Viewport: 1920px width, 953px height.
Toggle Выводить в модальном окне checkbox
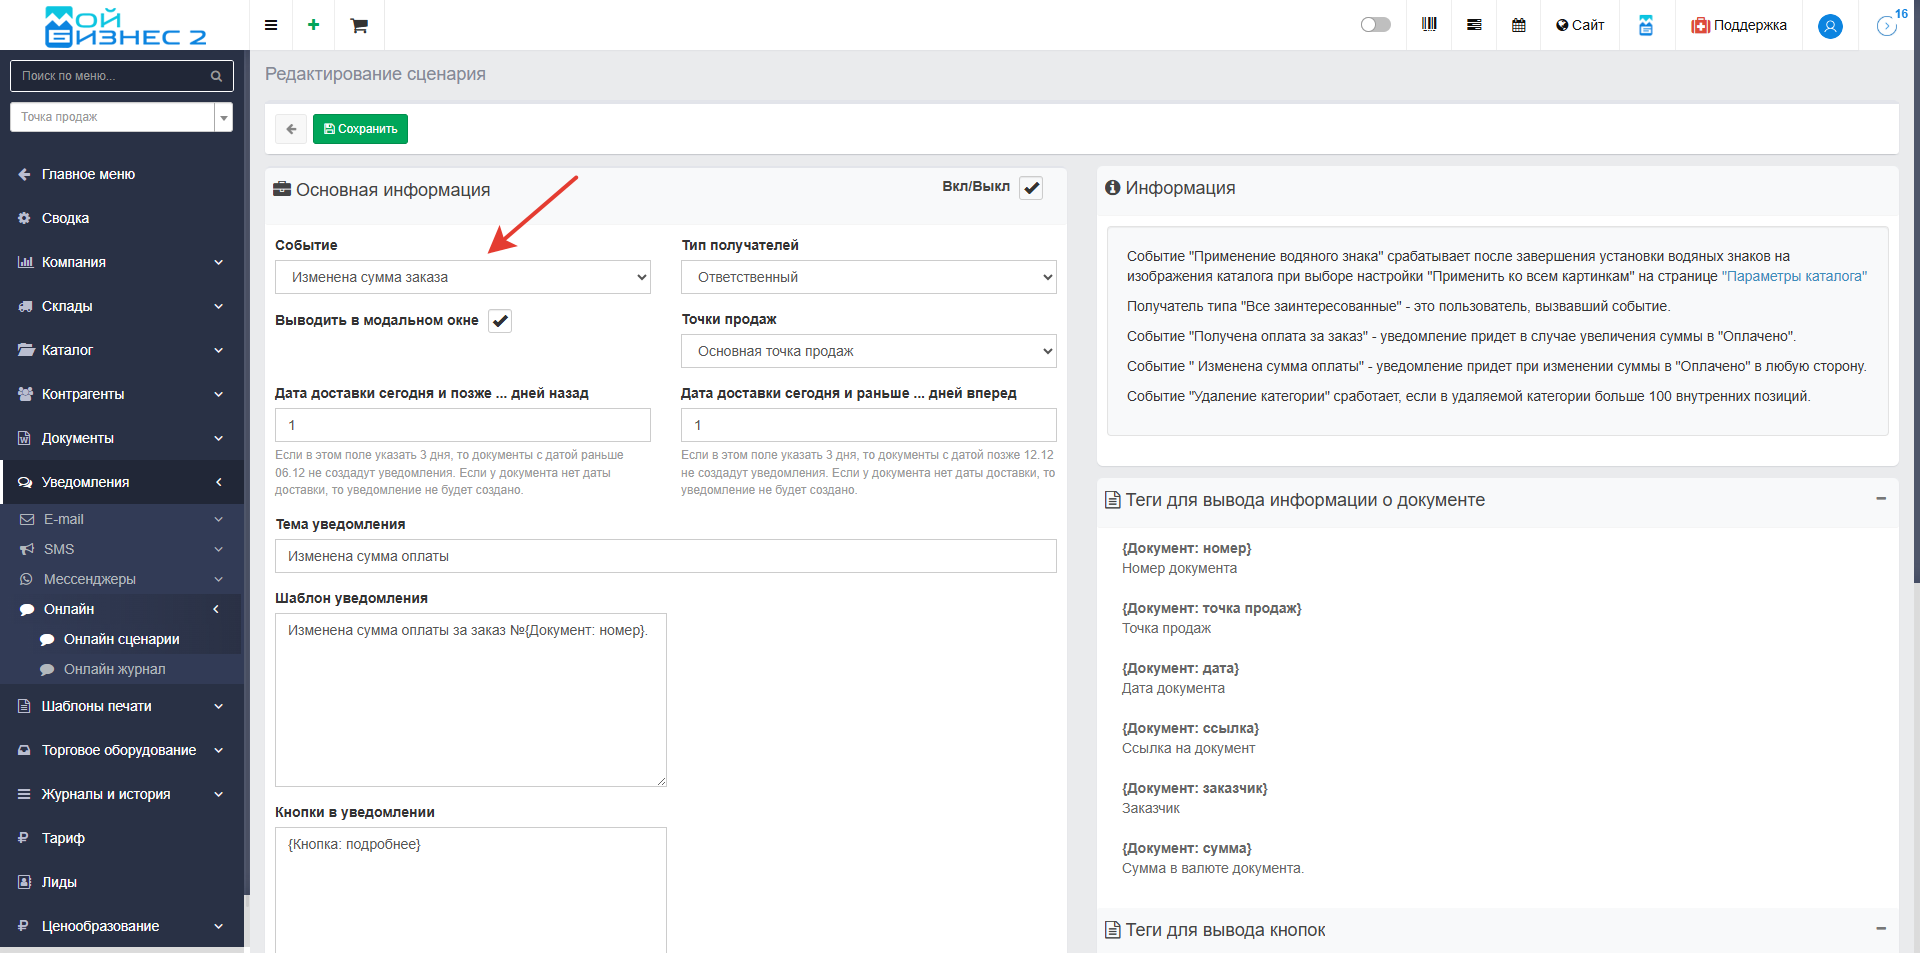(x=500, y=321)
